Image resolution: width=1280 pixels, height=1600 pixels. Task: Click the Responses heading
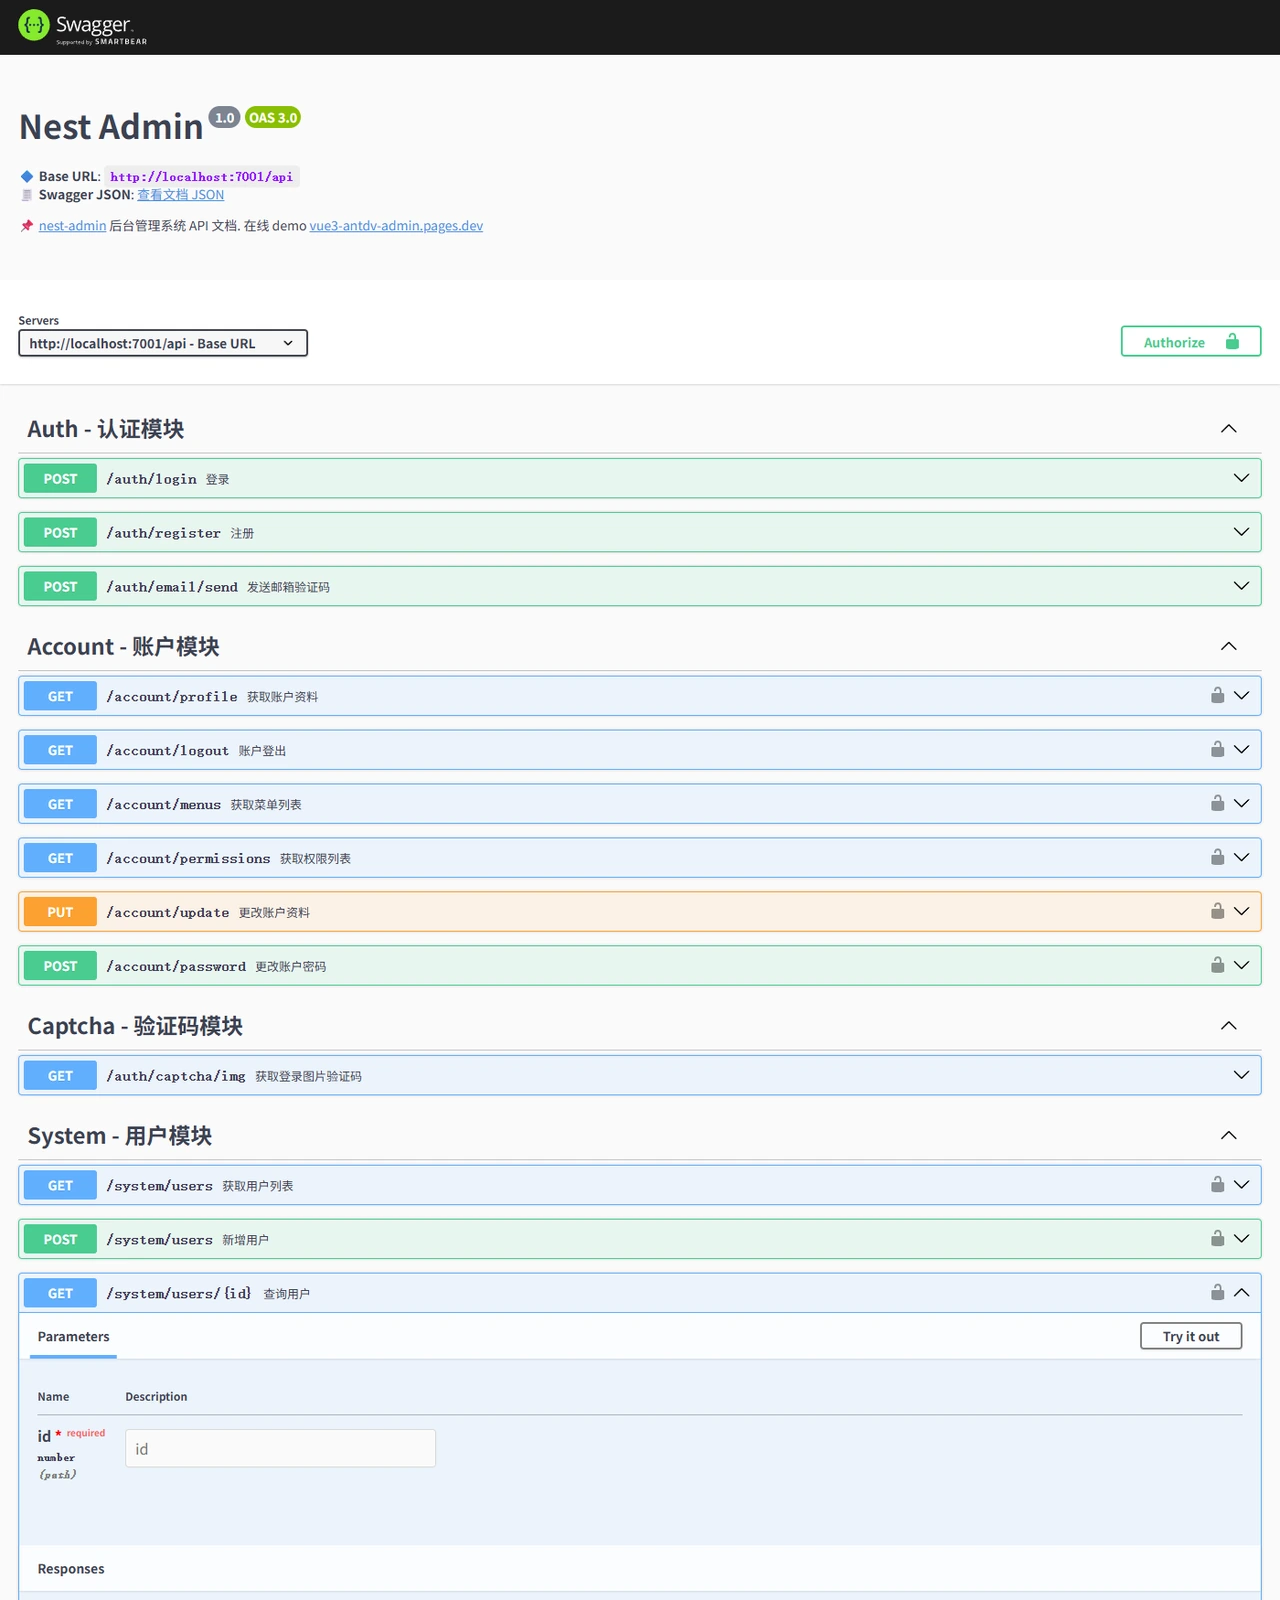(x=71, y=1569)
